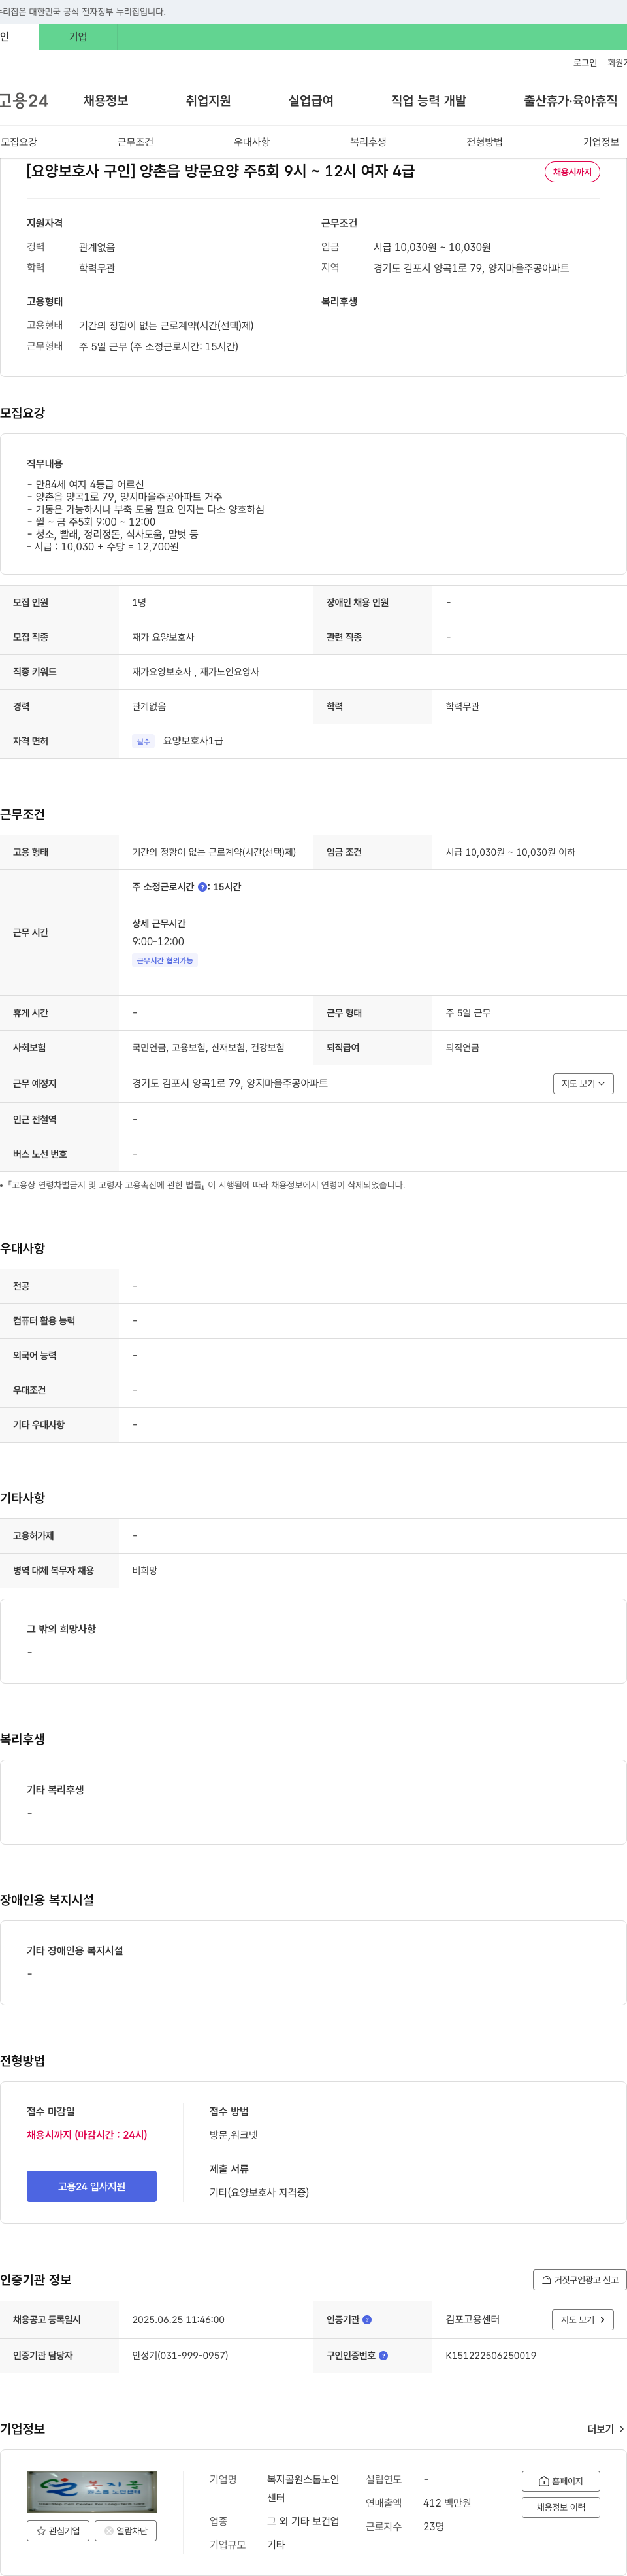Open the 취업지원 main menu
The image size is (627, 2576).
208,101
